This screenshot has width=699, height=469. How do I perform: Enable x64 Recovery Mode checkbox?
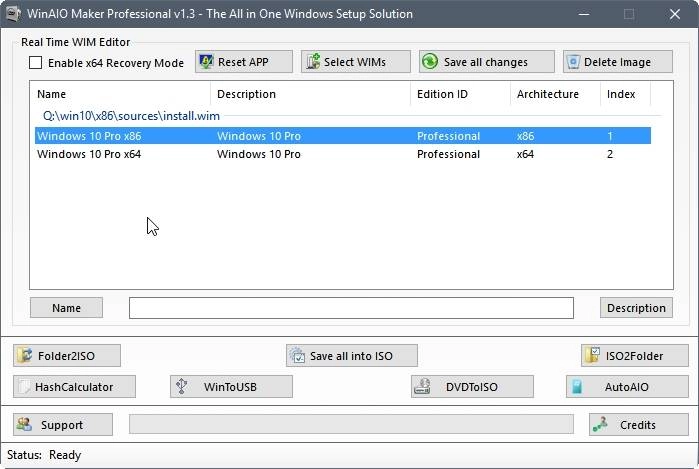coord(35,62)
